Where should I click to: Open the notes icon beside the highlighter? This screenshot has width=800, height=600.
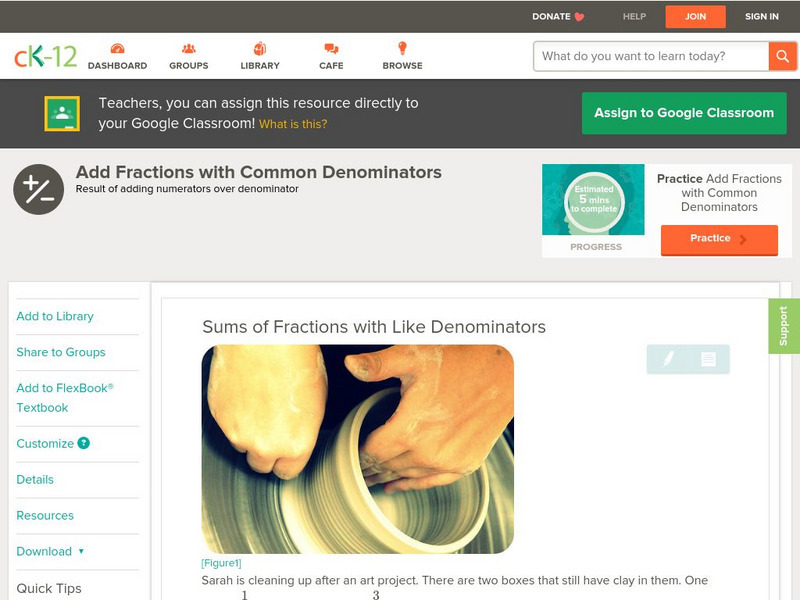coord(708,359)
